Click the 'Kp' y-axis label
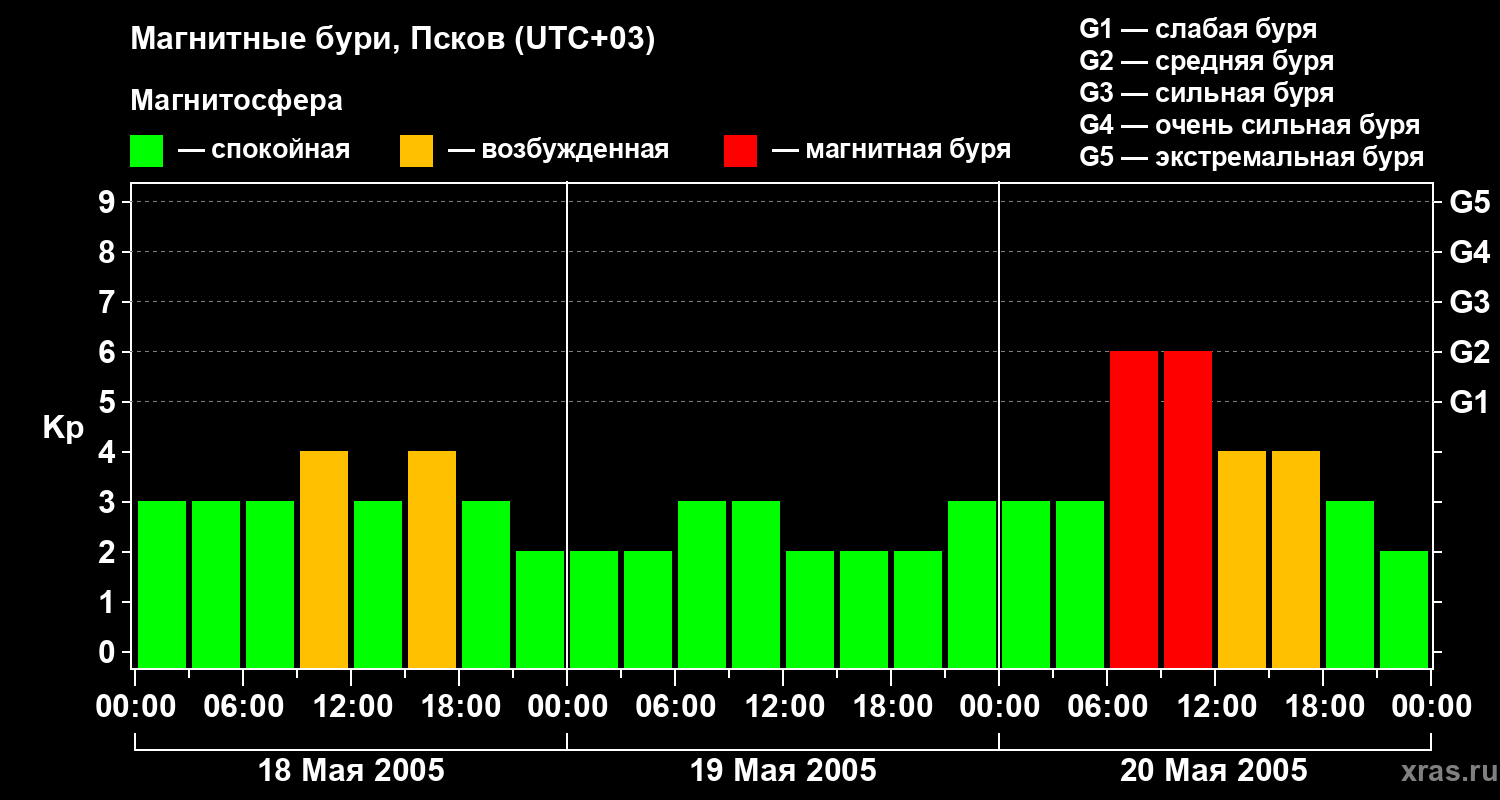 pyautogui.click(x=63, y=428)
